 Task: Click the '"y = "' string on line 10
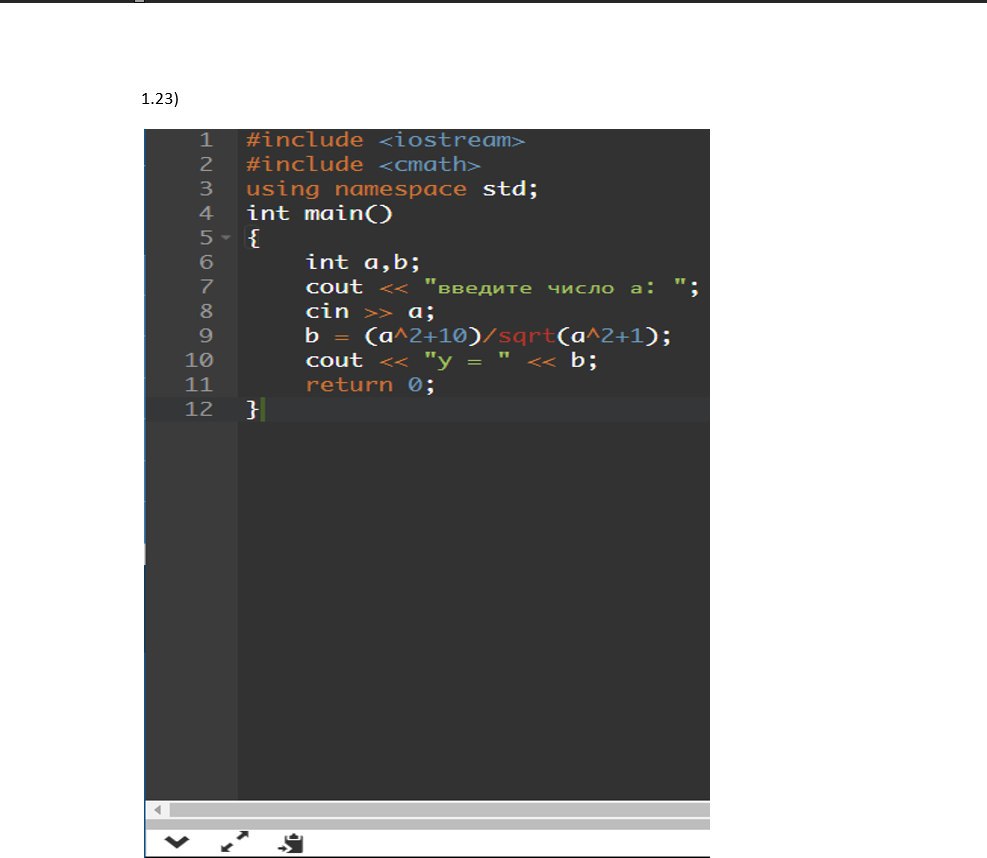[x=467, y=361]
